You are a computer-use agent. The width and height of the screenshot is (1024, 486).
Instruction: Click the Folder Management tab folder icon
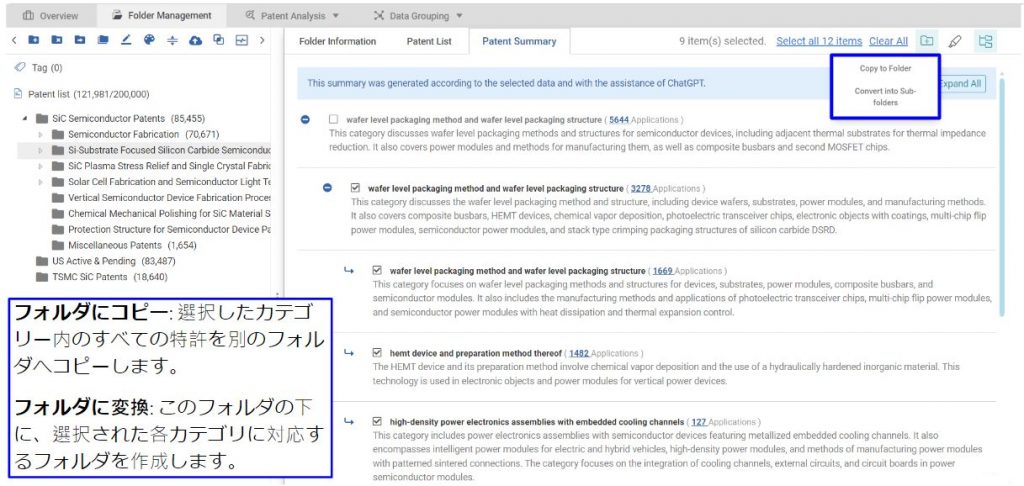pos(117,15)
